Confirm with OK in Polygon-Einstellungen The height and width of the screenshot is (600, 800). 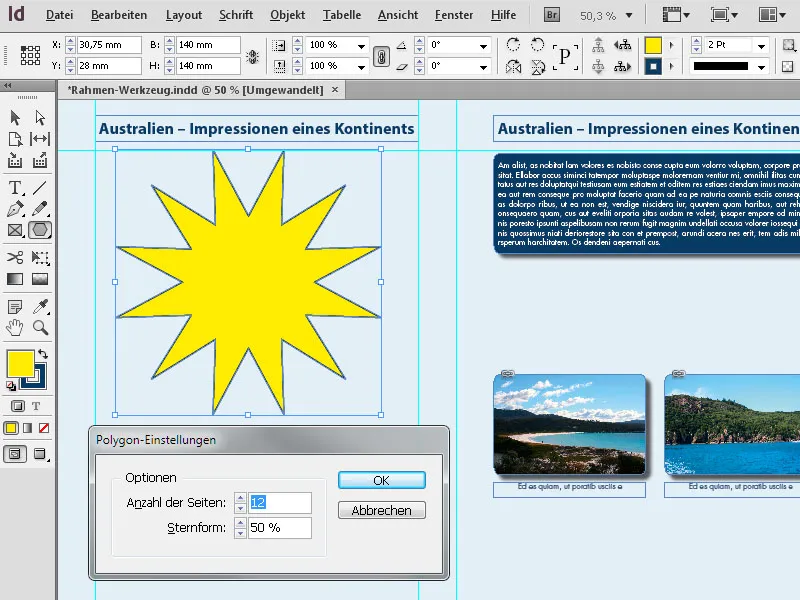pos(382,480)
